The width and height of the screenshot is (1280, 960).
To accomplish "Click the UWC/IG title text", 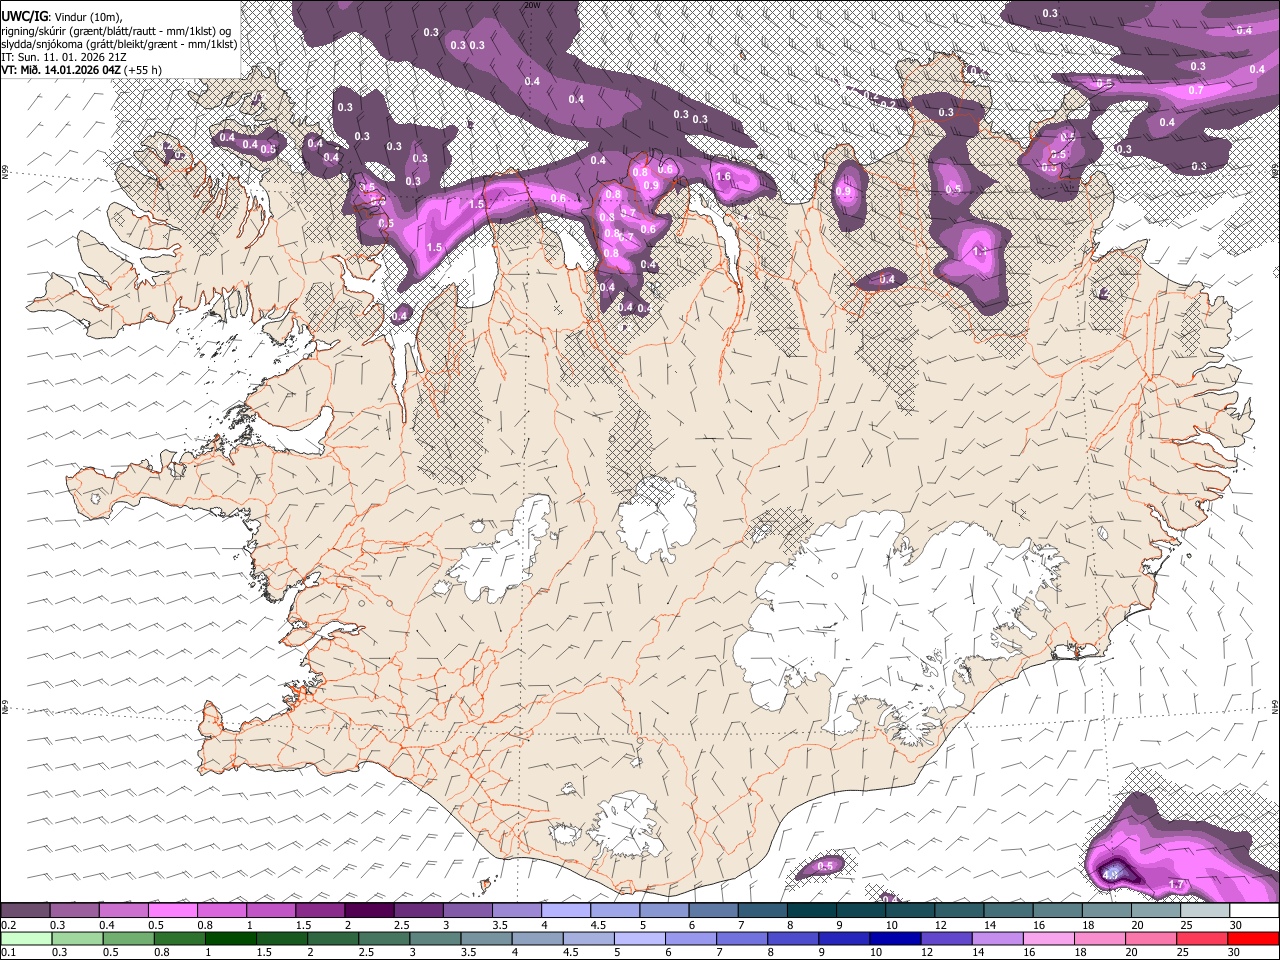I will coord(24,15).
